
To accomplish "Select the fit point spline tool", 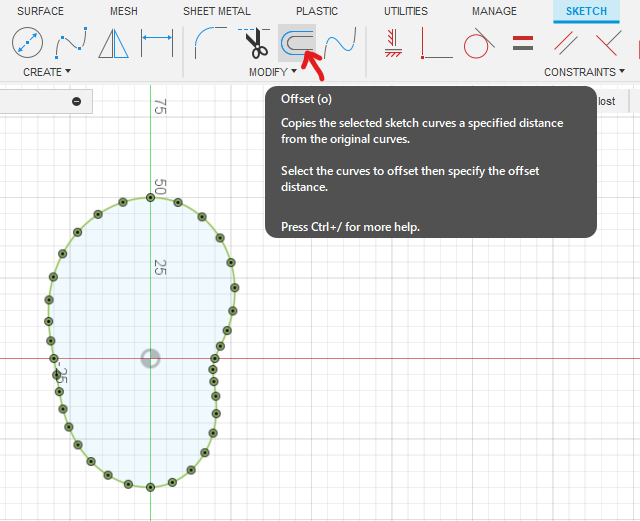I will pos(71,44).
